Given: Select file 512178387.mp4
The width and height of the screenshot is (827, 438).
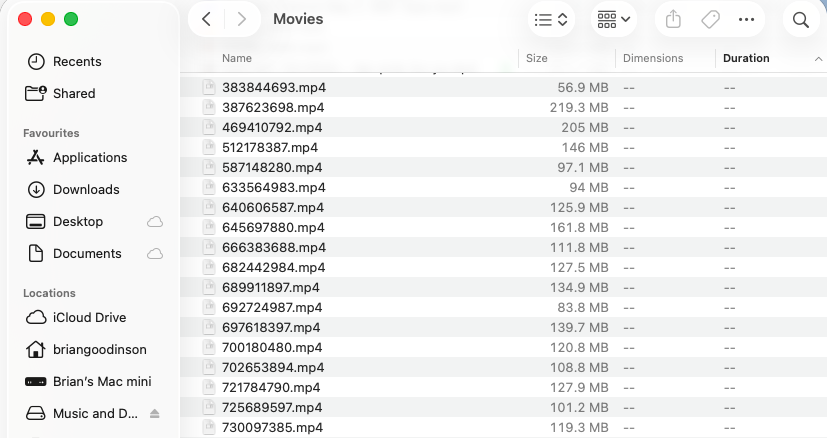Looking at the screenshot, I should pos(270,148).
